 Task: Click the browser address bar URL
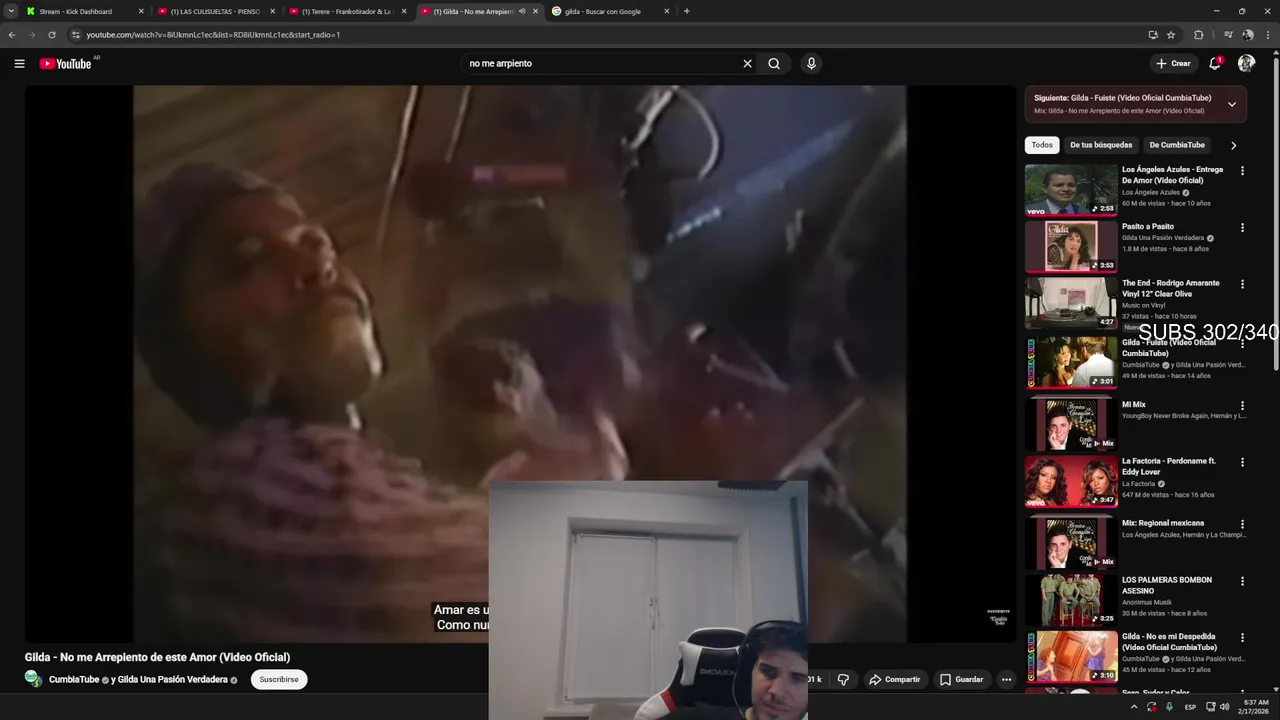coord(213,34)
